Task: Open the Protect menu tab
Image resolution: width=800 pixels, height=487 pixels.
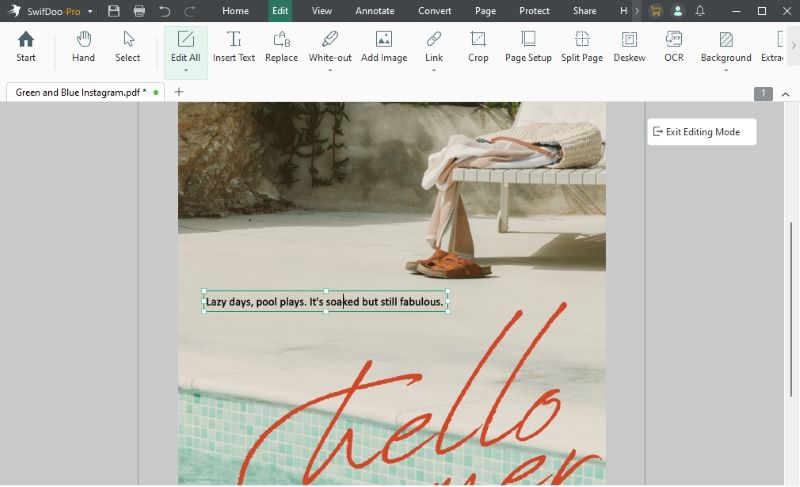Action: point(534,11)
